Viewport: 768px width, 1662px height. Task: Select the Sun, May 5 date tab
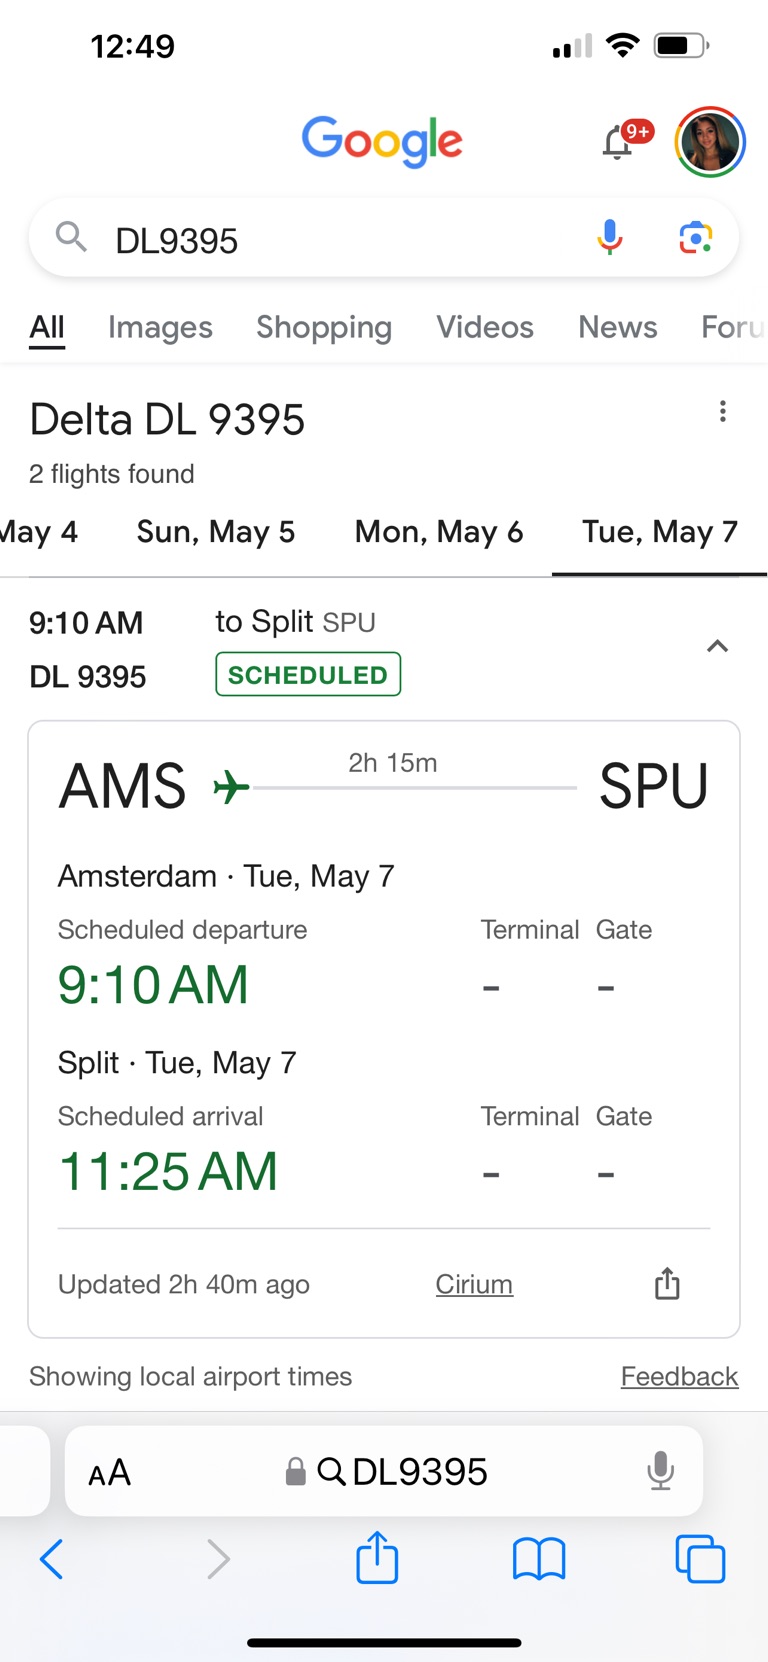pos(215,532)
